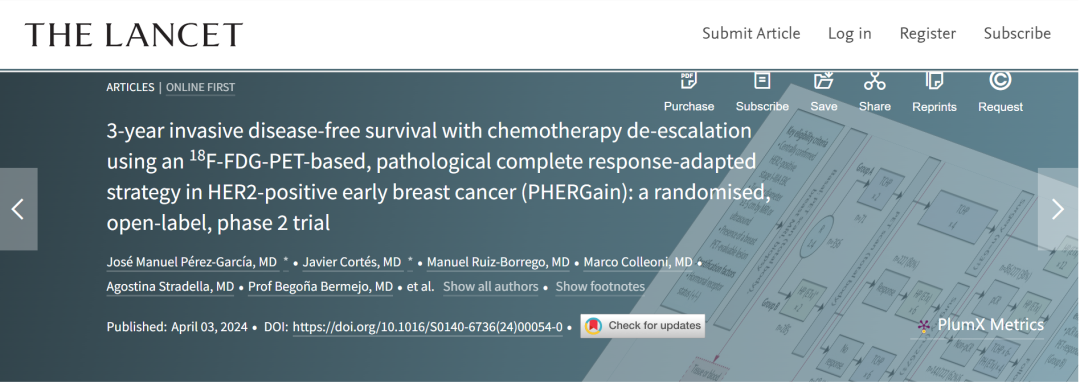This screenshot has width=1080, height=383.
Task: Click the Request copyright icon
Action: click(x=1000, y=81)
